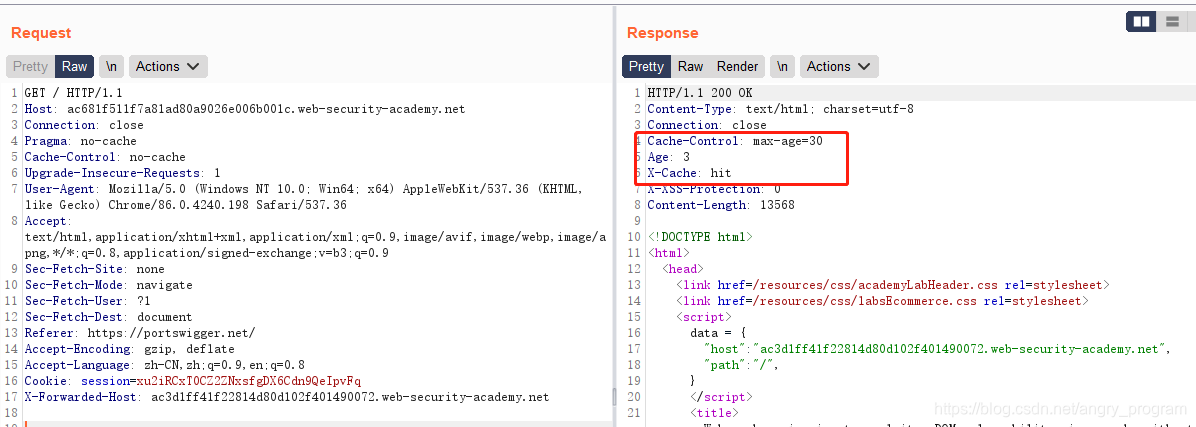Screen dimensions: 1196x427
Task: Click the 'Pragma: no-cache' header
Action: (81, 141)
